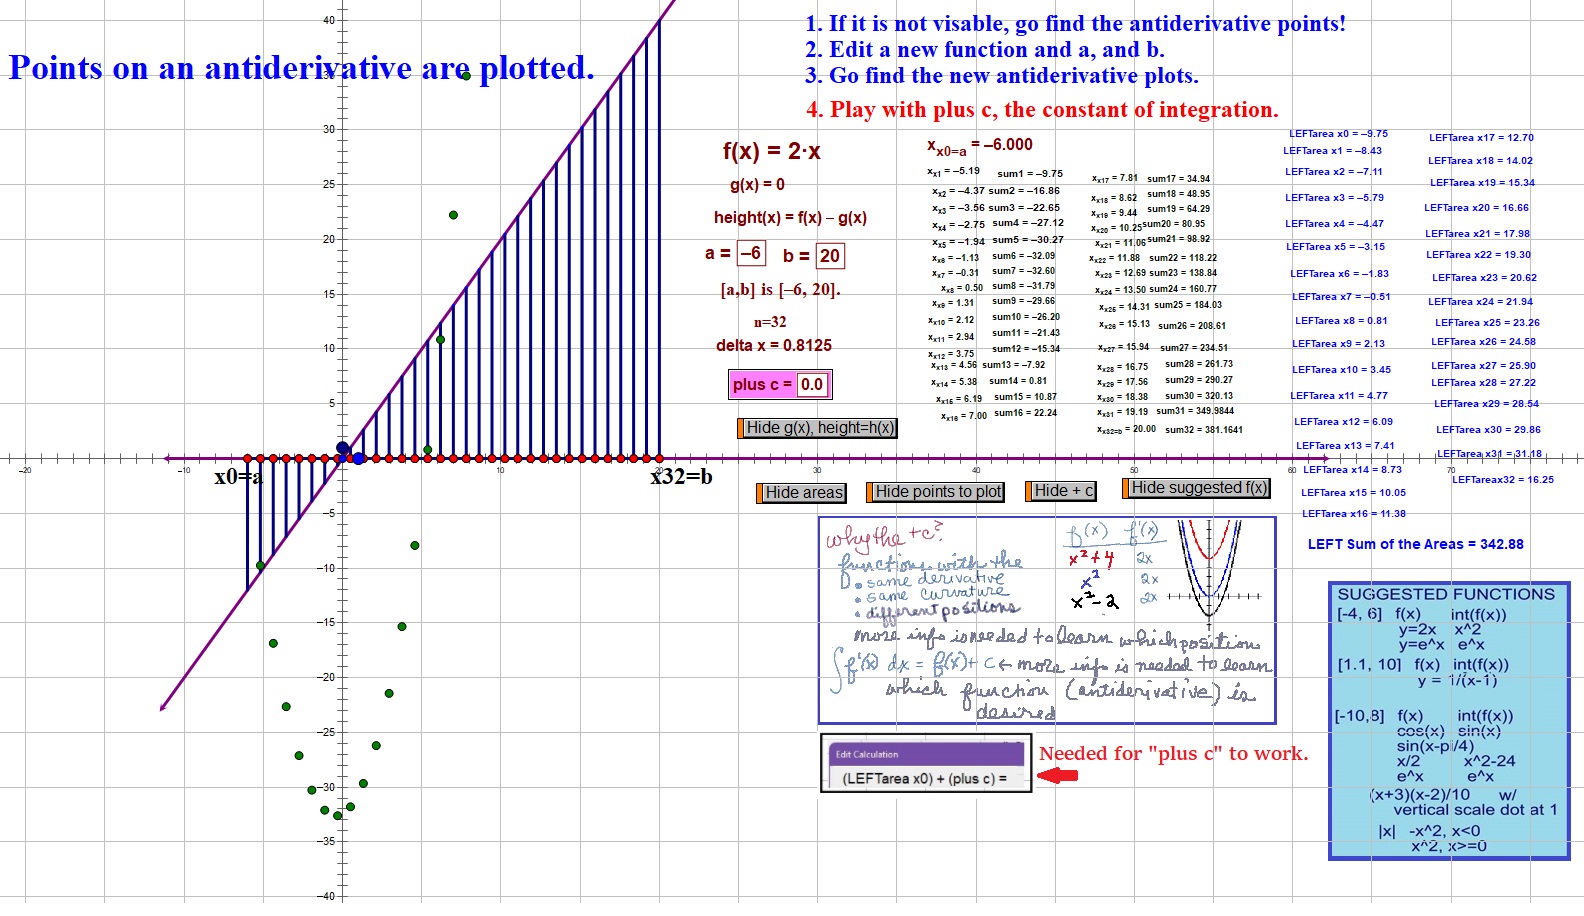Image resolution: width=1584 pixels, height=916 pixels.
Task: Select the "sum16 = 22.24" measurement
Action: (1025, 413)
